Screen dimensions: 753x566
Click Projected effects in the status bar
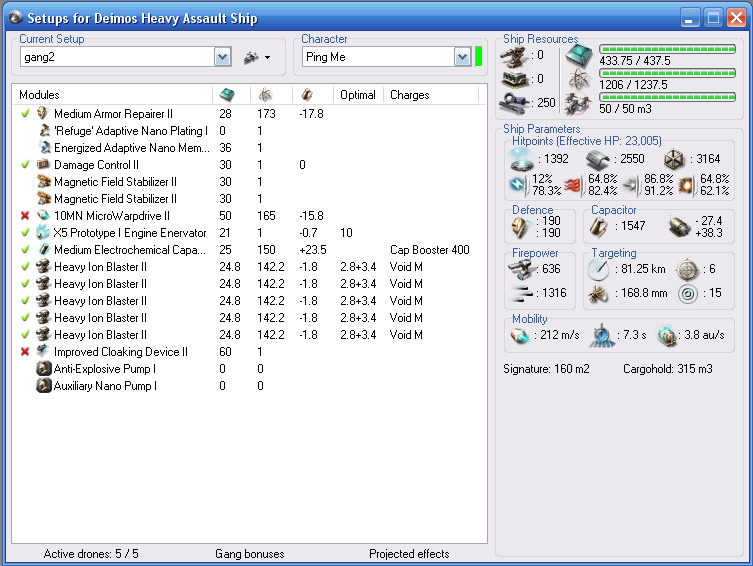coord(409,554)
